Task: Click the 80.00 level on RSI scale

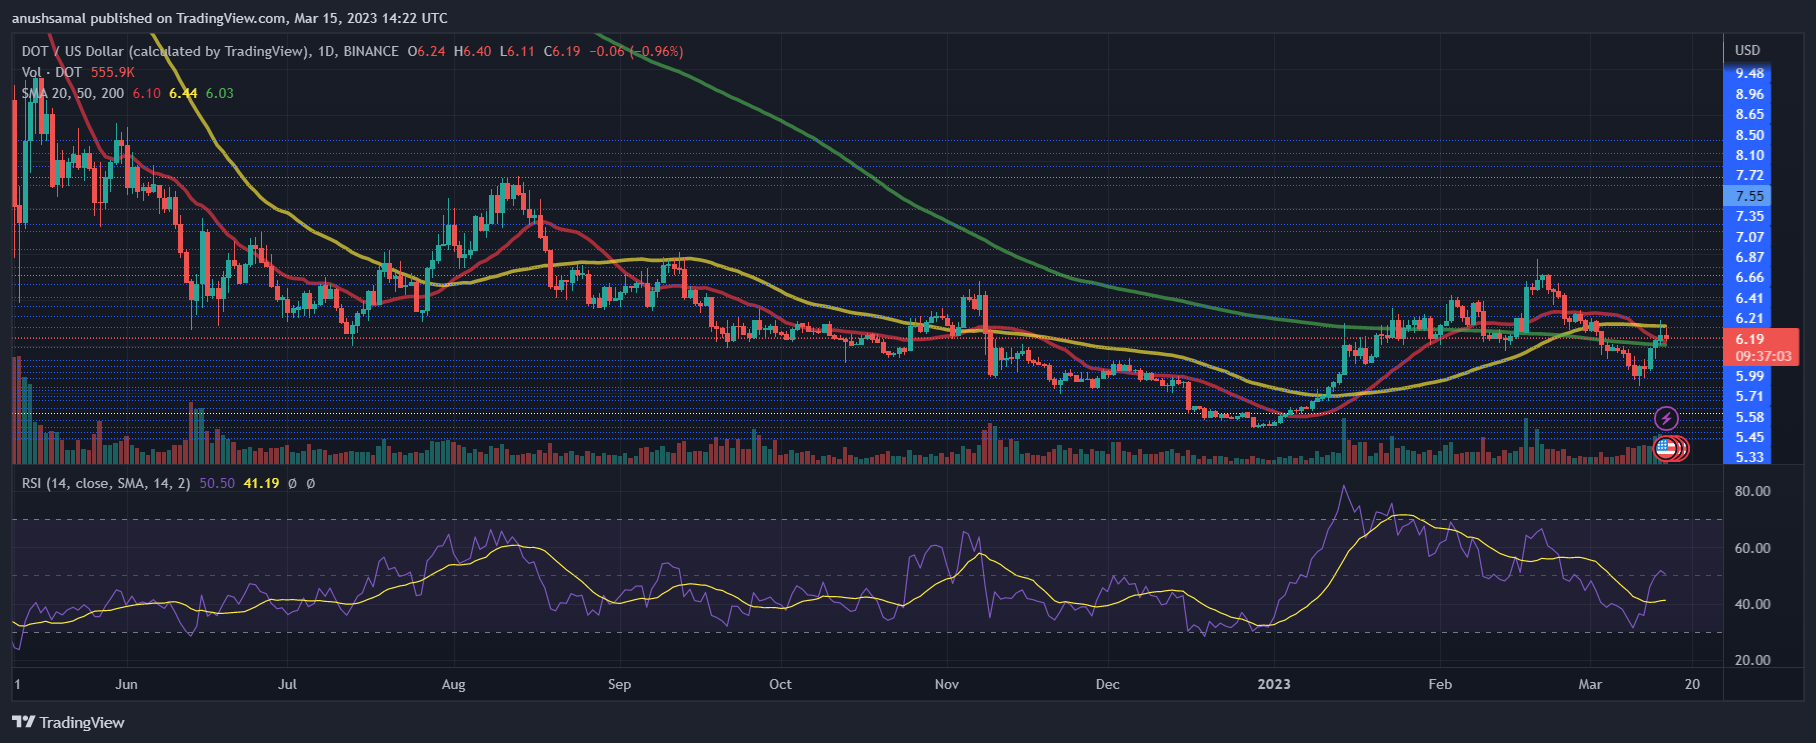Action: (1752, 491)
